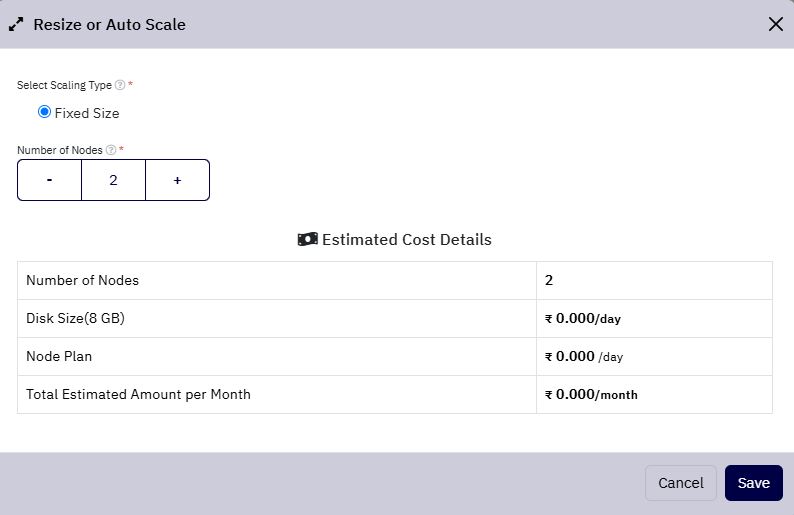Increase node count with plus button
The image size is (794, 515).
[x=177, y=180]
